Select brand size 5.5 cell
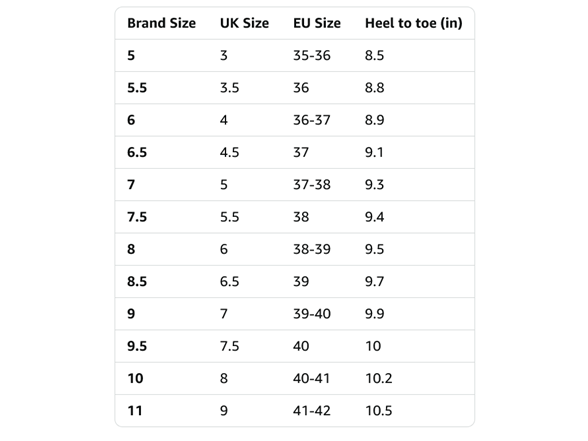The height and width of the screenshot is (441, 588). pos(137,88)
